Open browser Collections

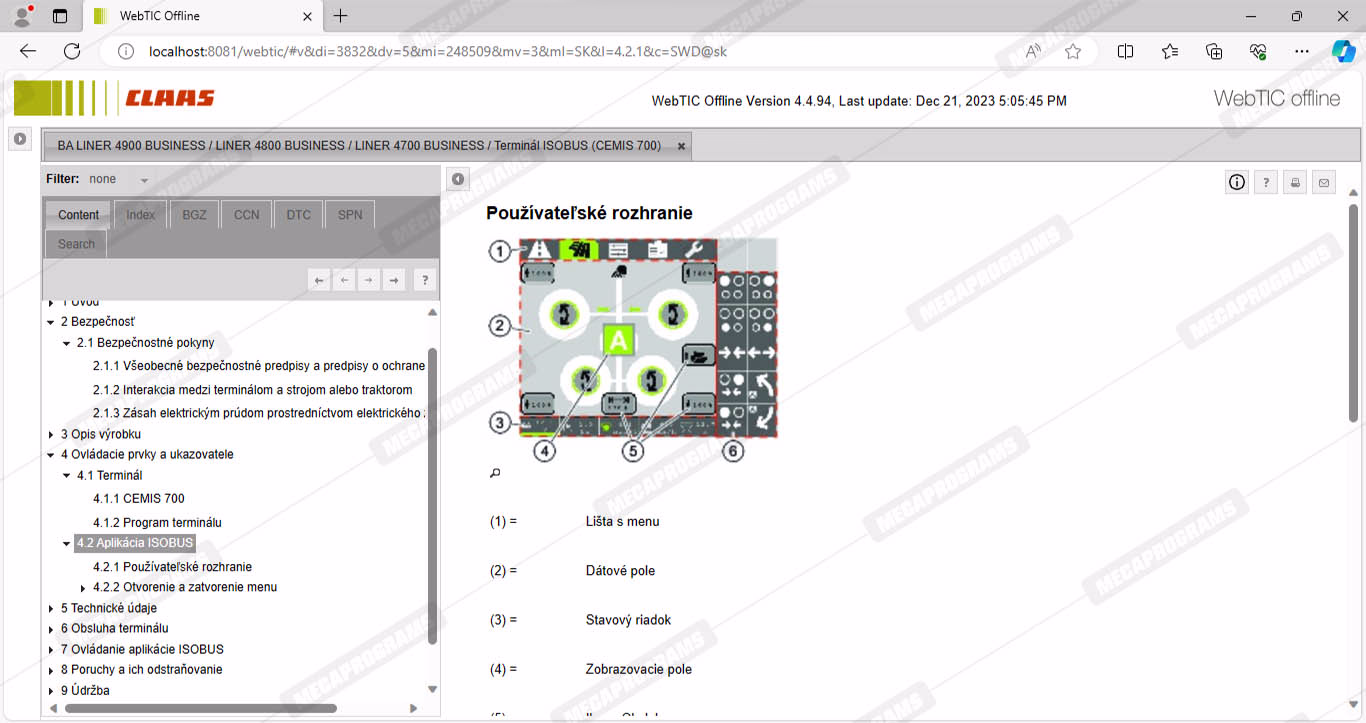pos(1214,51)
